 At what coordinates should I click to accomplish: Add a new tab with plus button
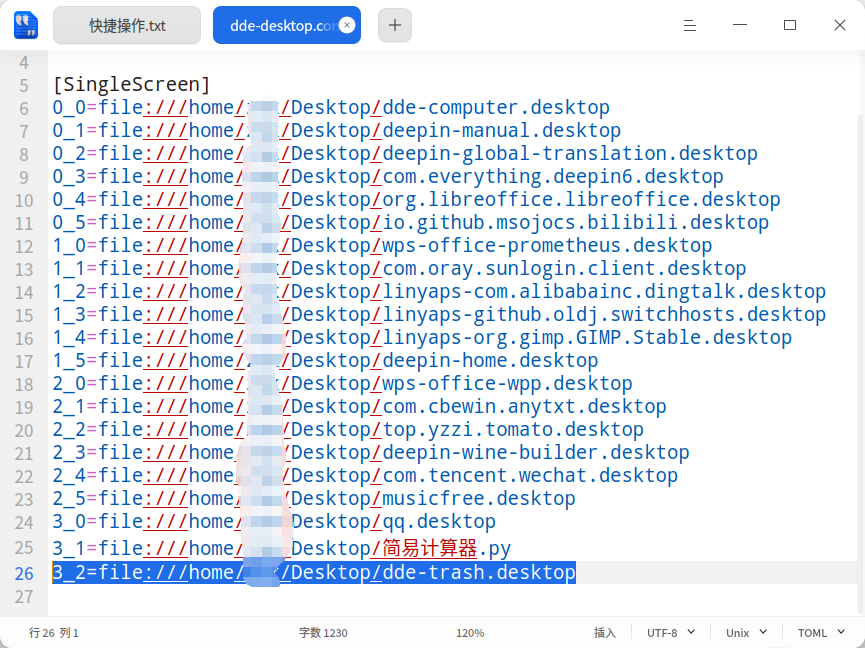[x=394, y=25]
